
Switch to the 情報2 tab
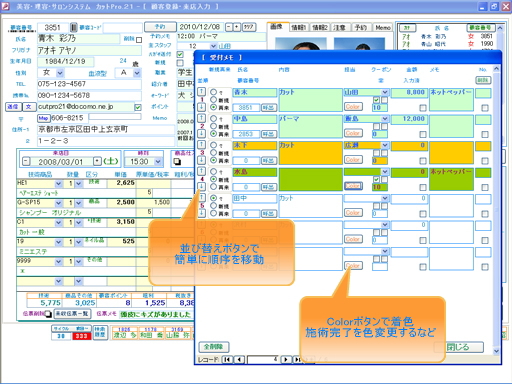click(x=320, y=28)
